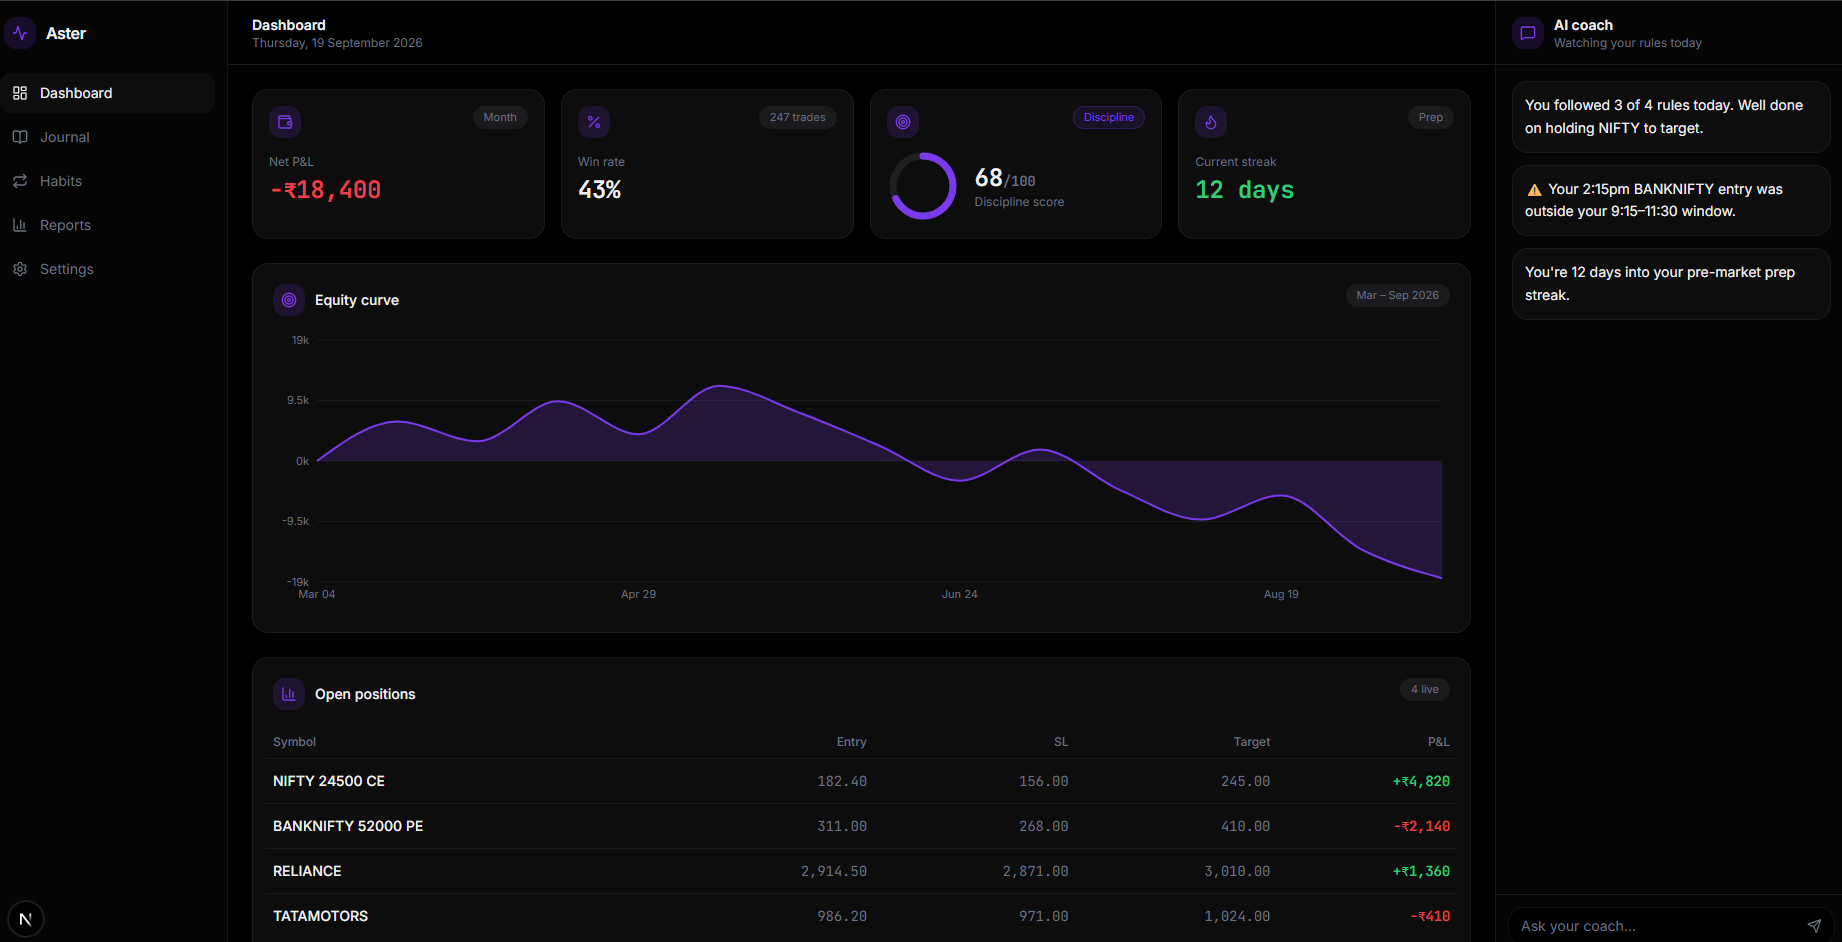
Task: Click the -₹18,400 Net P&L value
Action: click(326, 190)
